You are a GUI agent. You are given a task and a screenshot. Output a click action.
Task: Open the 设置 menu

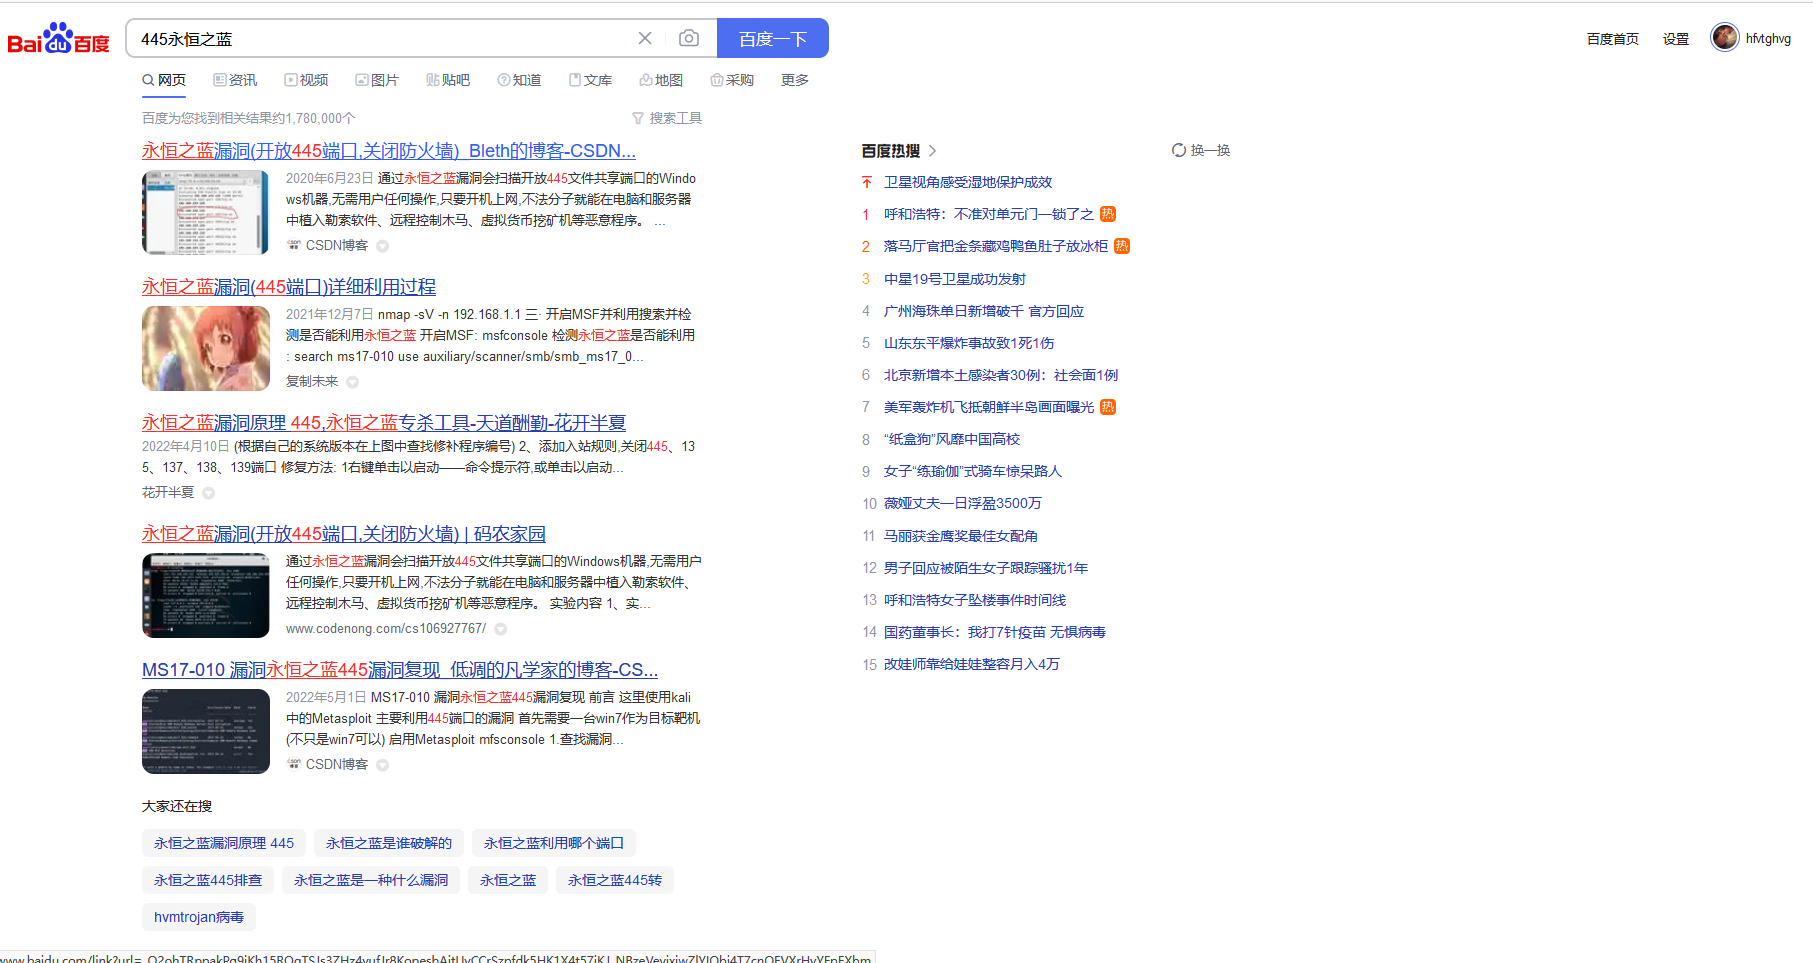(1676, 39)
